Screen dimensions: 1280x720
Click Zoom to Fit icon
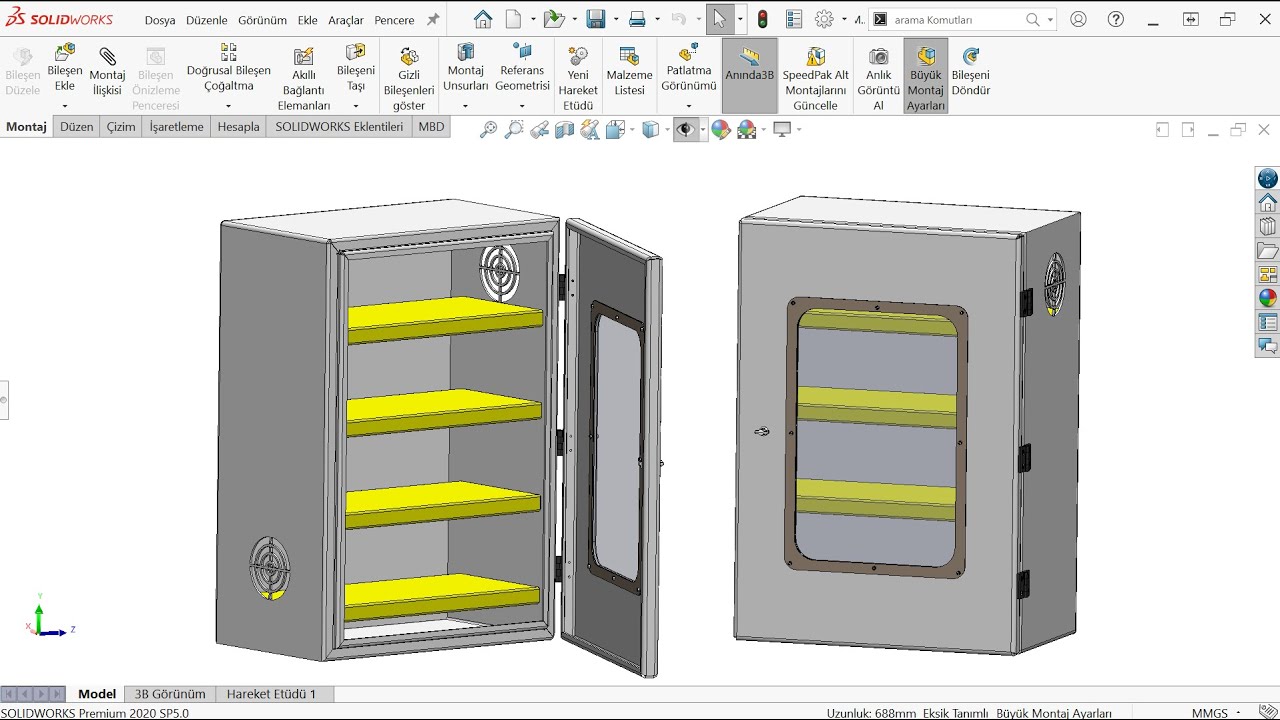(489, 129)
